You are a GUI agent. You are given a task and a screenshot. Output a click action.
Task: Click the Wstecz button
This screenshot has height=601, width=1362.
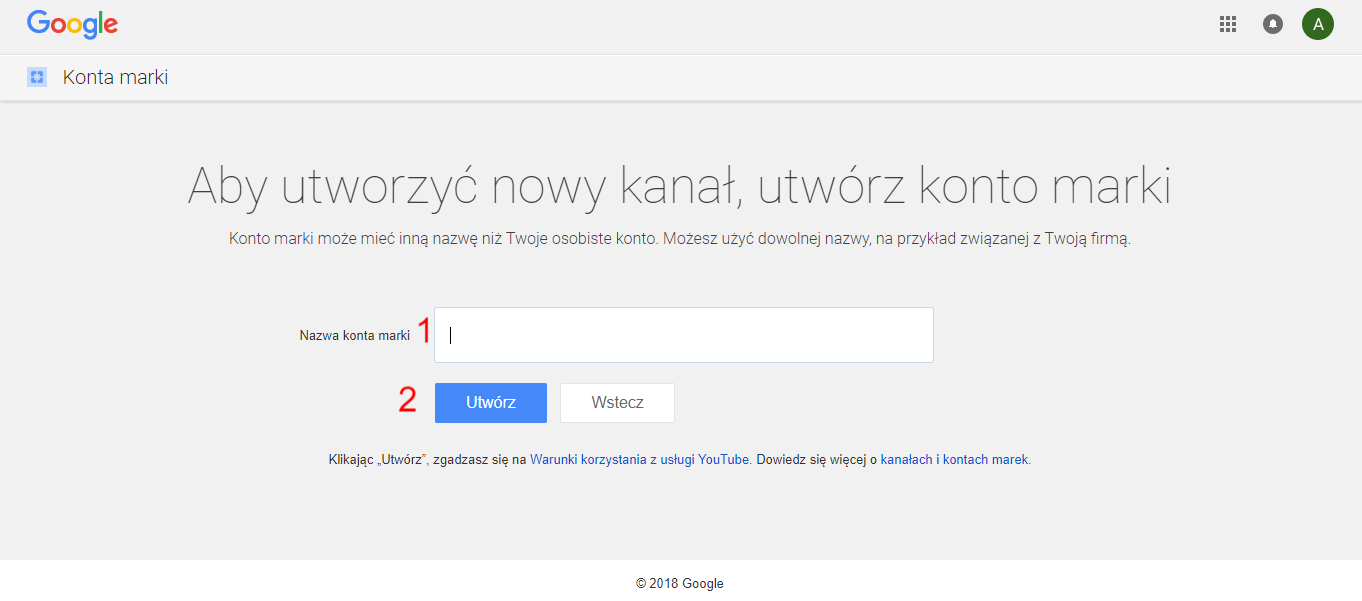click(x=617, y=403)
